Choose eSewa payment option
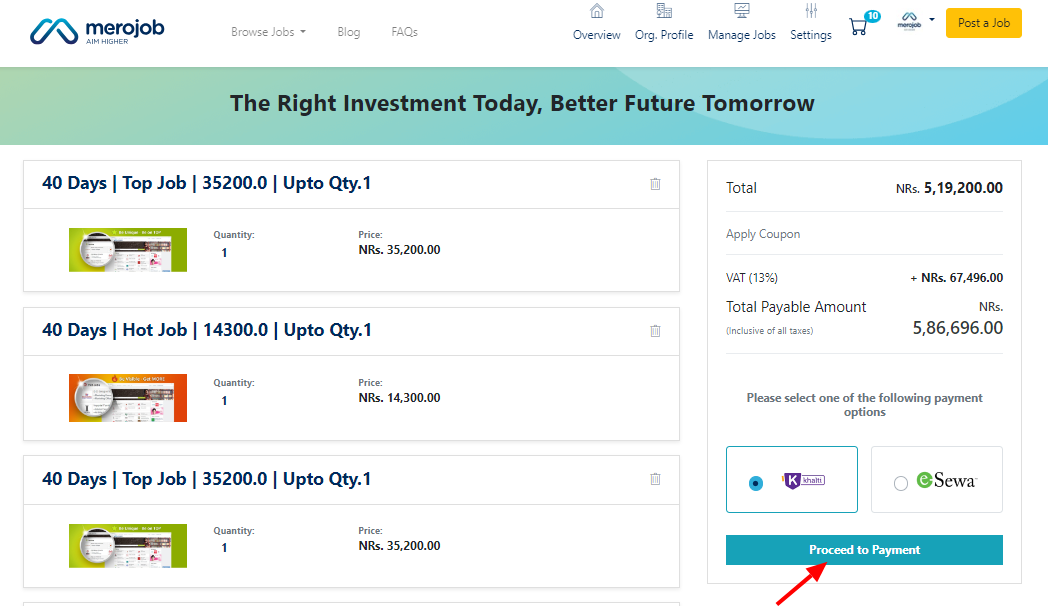Viewport: 1048px width, 606px height. (901, 483)
